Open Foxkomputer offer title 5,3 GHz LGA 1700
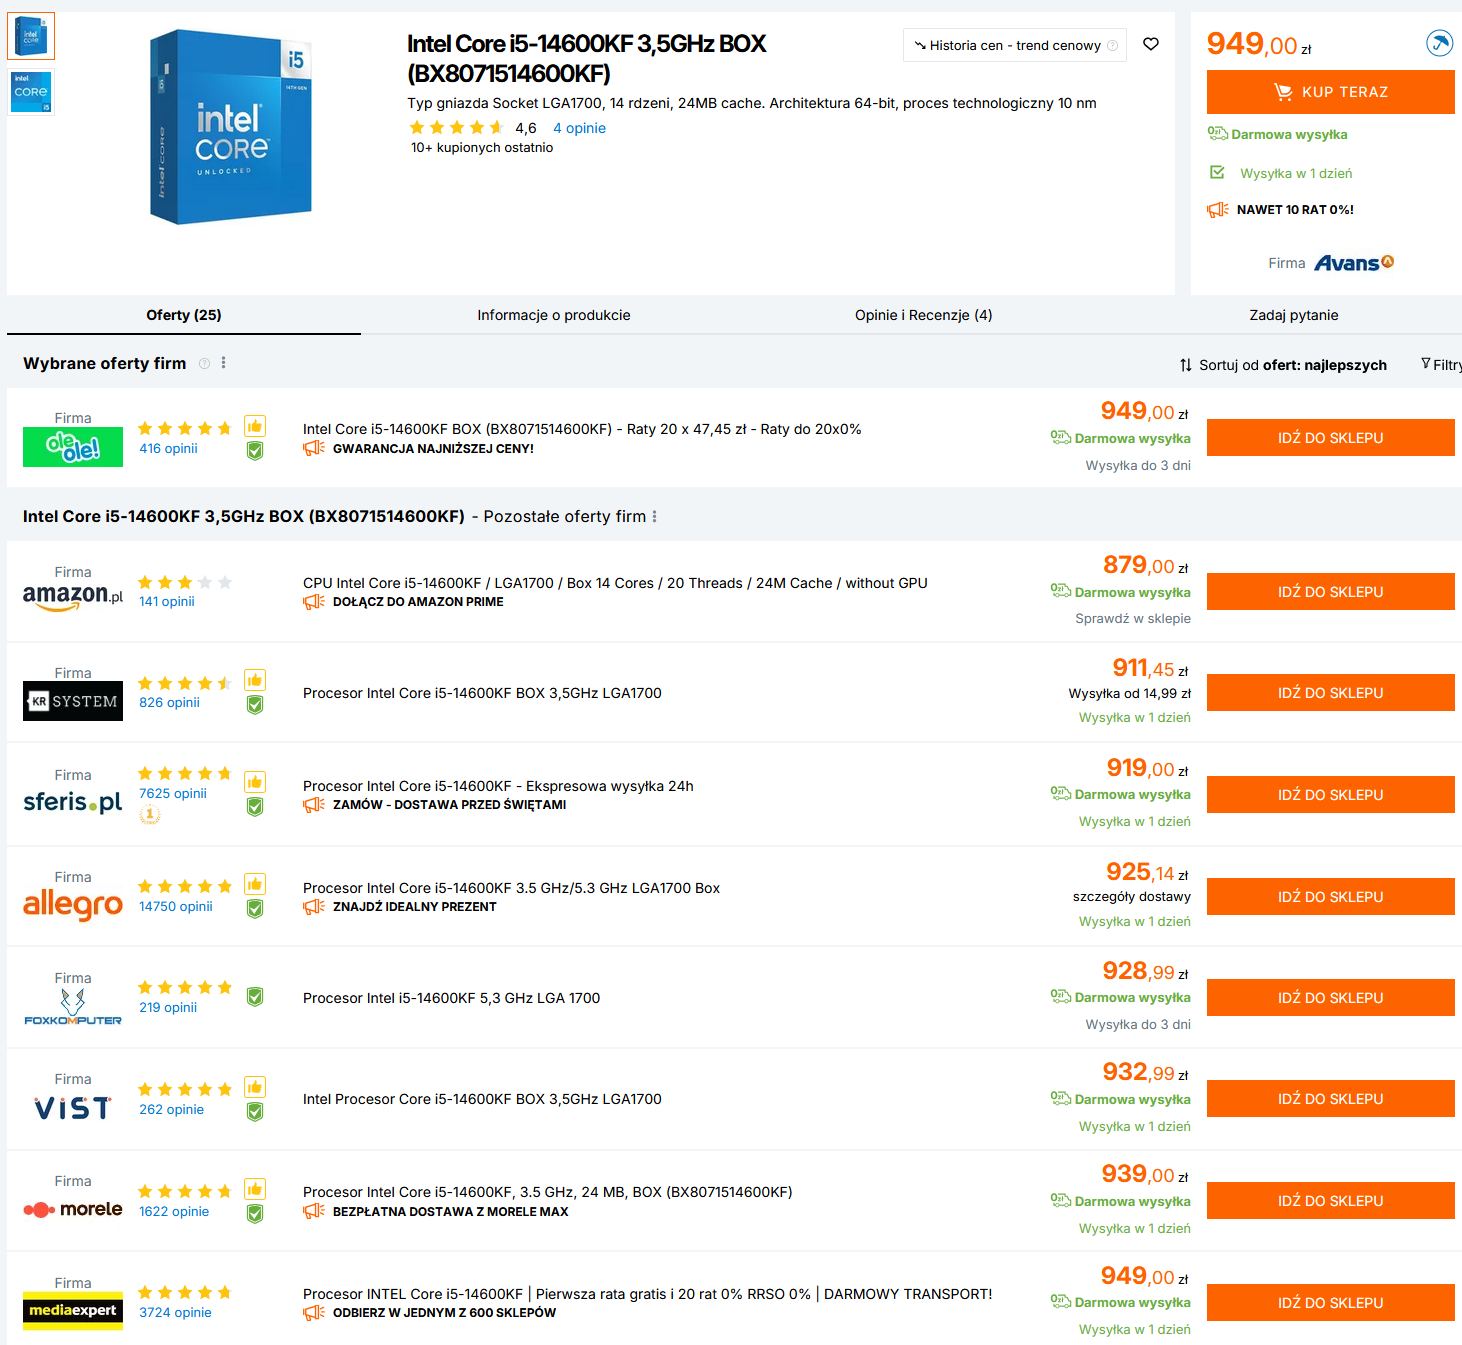The height and width of the screenshot is (1345, 1462). point(451,998)
